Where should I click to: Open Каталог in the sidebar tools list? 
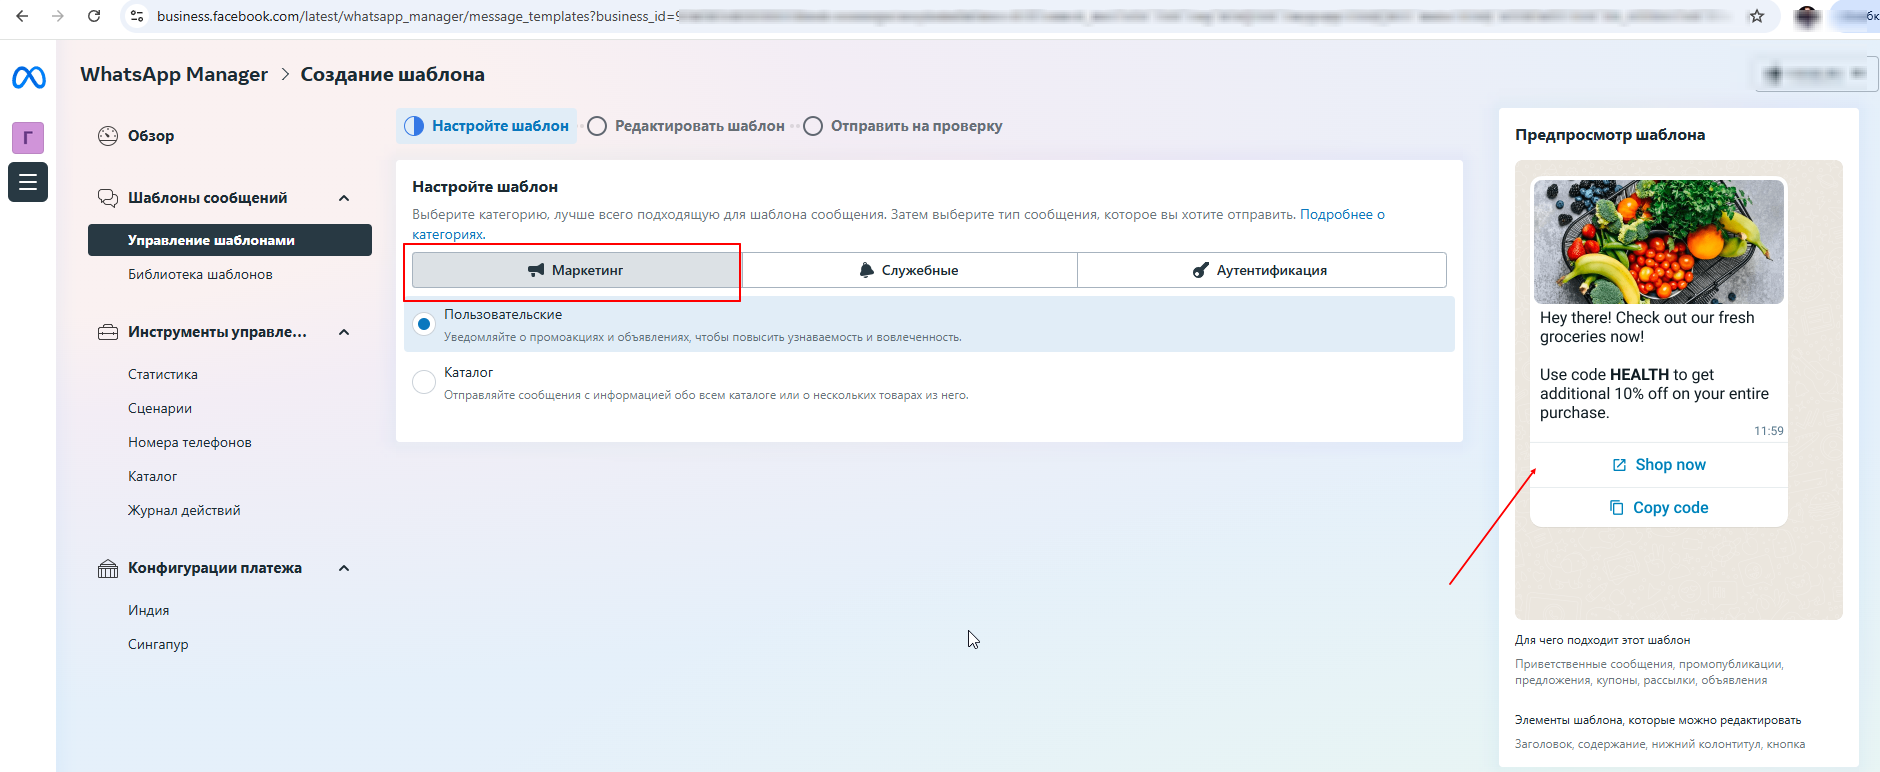[x=152, y=476]
